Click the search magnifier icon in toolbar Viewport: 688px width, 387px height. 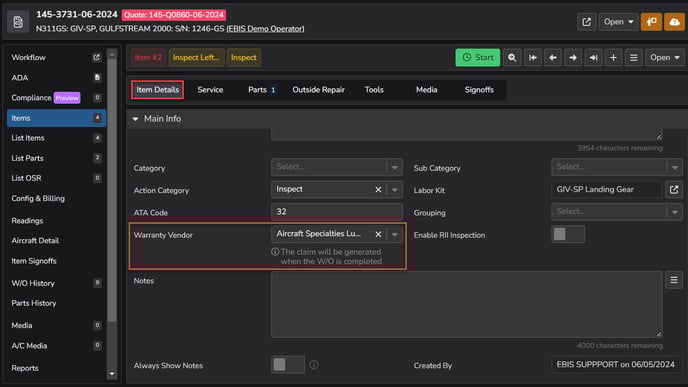coord(512,57)
